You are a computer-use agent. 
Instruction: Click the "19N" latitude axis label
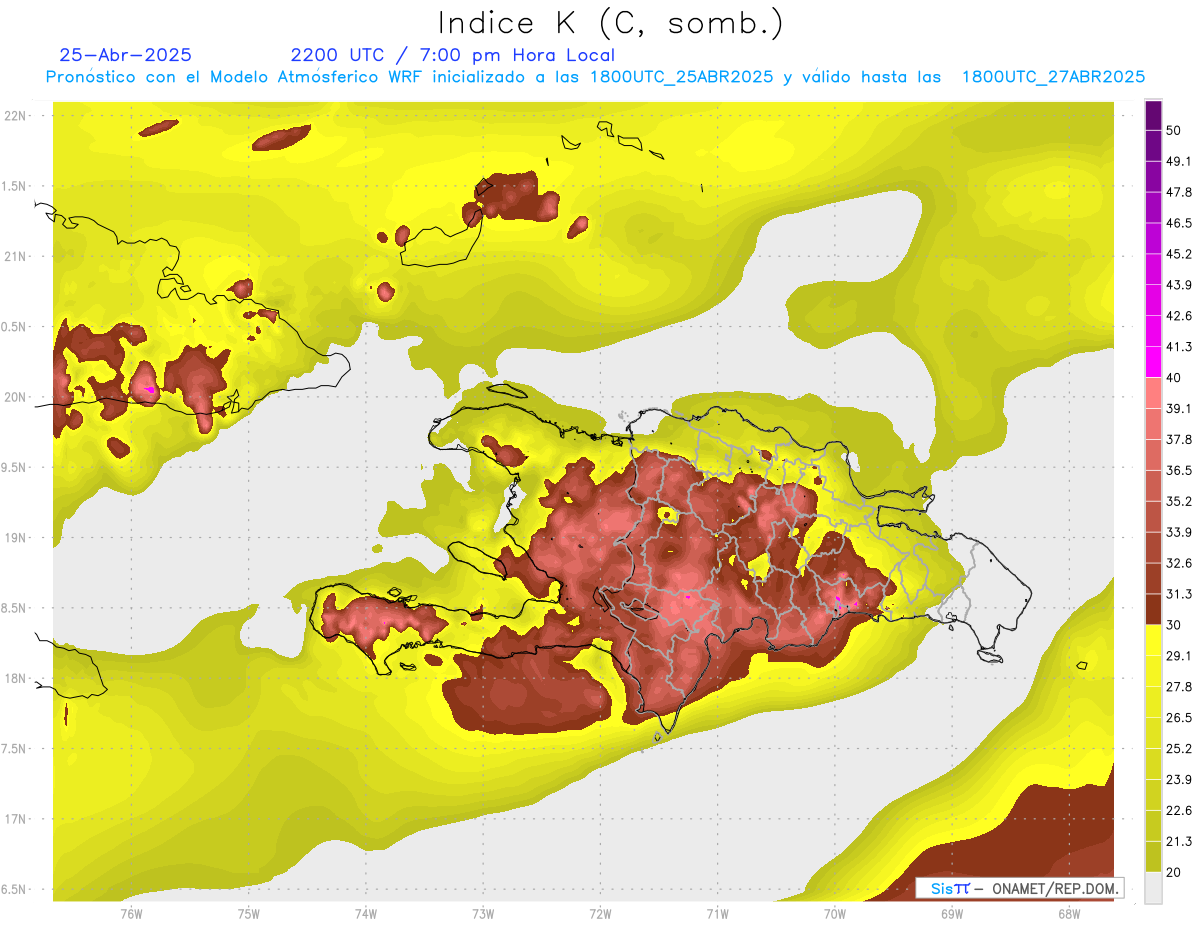(x=15, y=538)
